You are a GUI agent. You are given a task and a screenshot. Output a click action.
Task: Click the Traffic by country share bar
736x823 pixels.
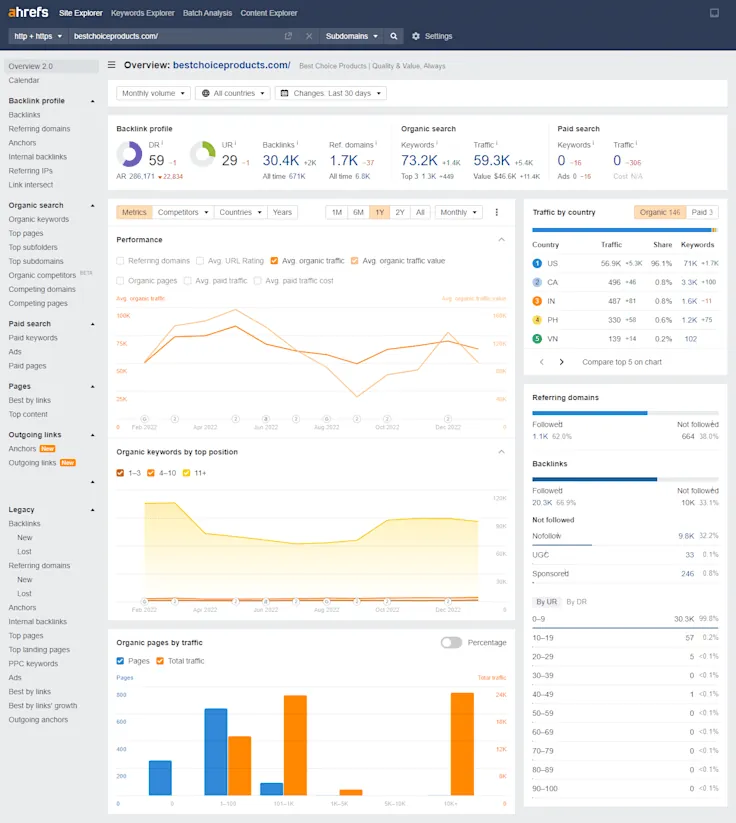625,230
